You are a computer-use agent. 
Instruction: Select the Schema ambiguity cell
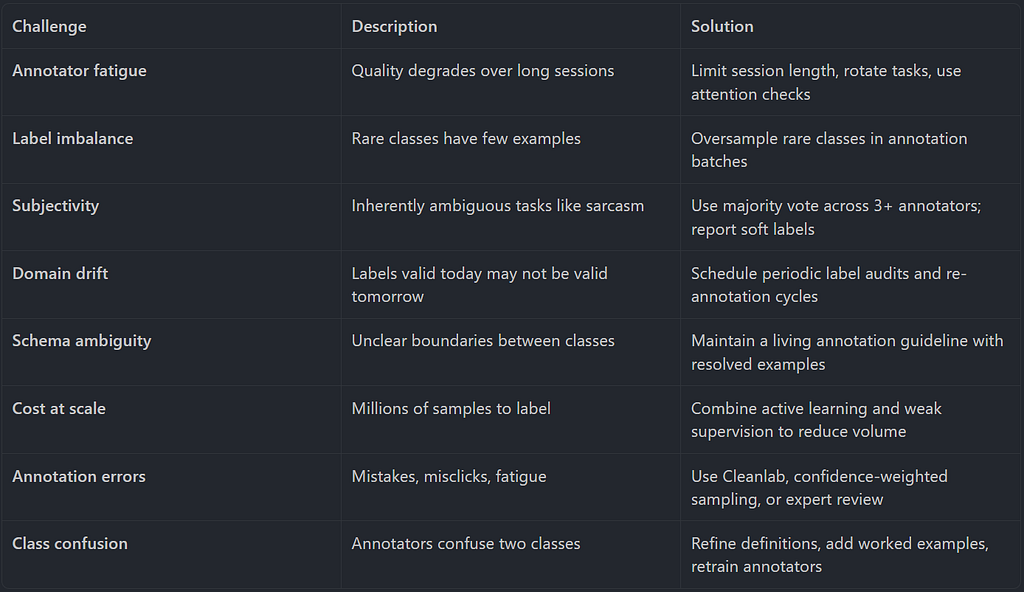click(x=82, y=341)
